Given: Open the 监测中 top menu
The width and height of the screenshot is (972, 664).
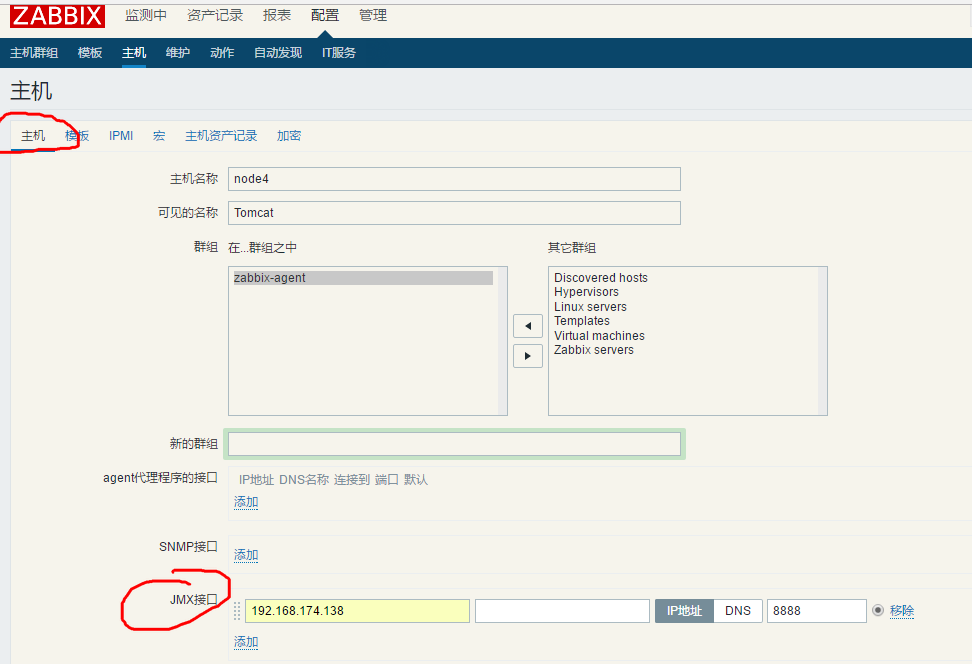Looking at the screenshot, I should tap(146, 15).
